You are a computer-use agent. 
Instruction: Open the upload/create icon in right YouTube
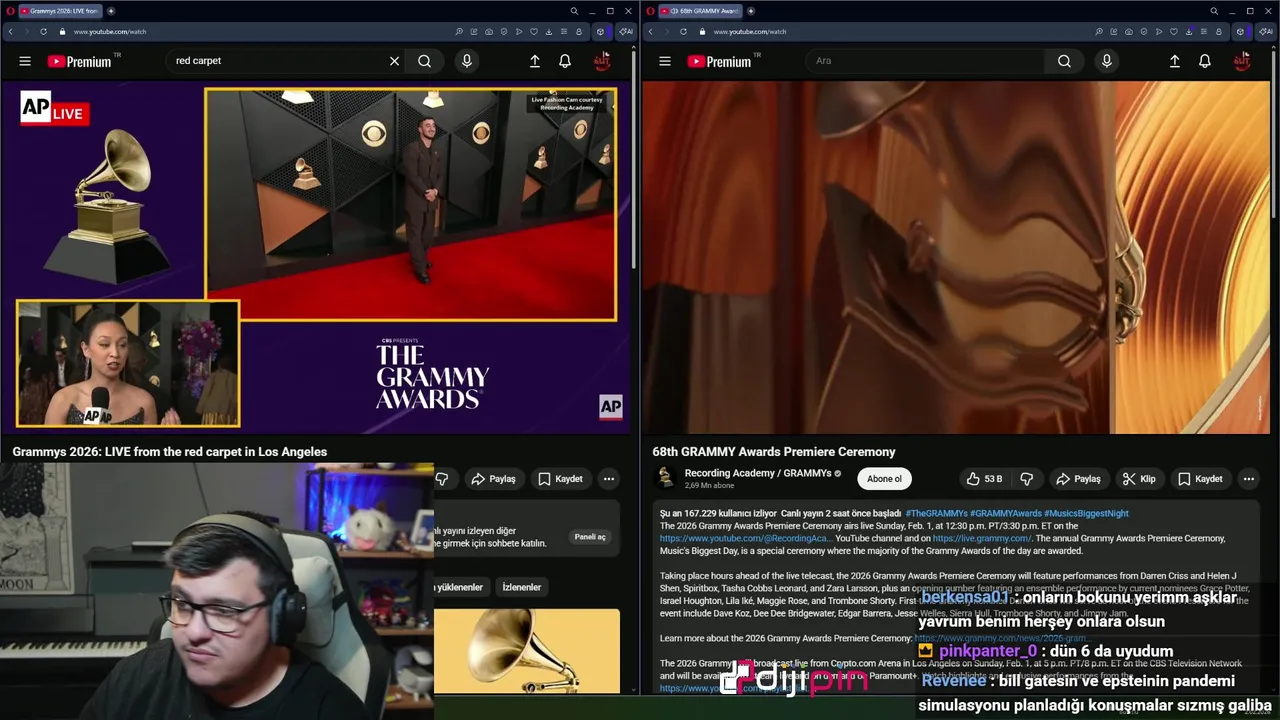click(x=1175, y=61)
